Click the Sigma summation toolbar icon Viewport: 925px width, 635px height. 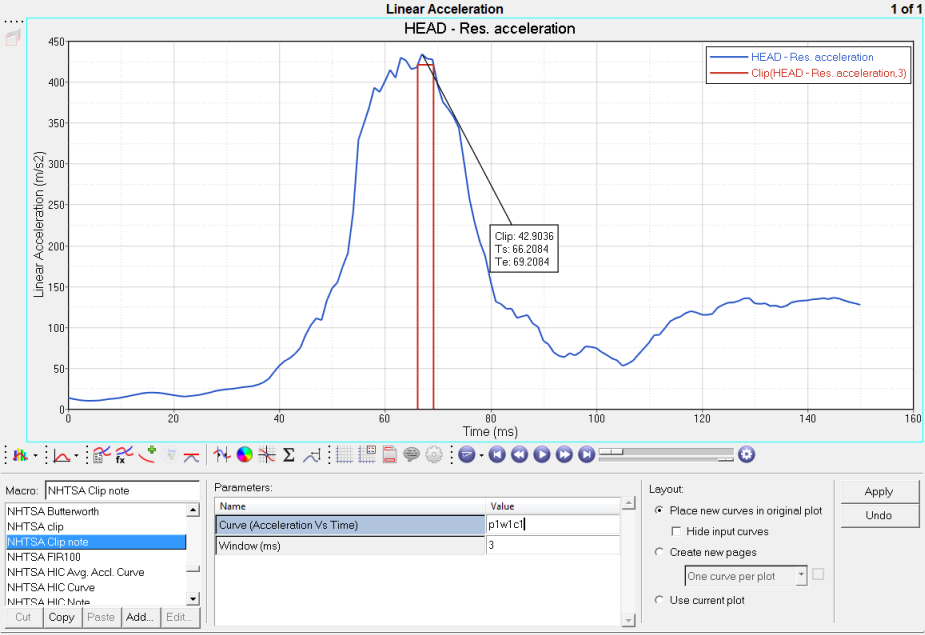point(289,454)
